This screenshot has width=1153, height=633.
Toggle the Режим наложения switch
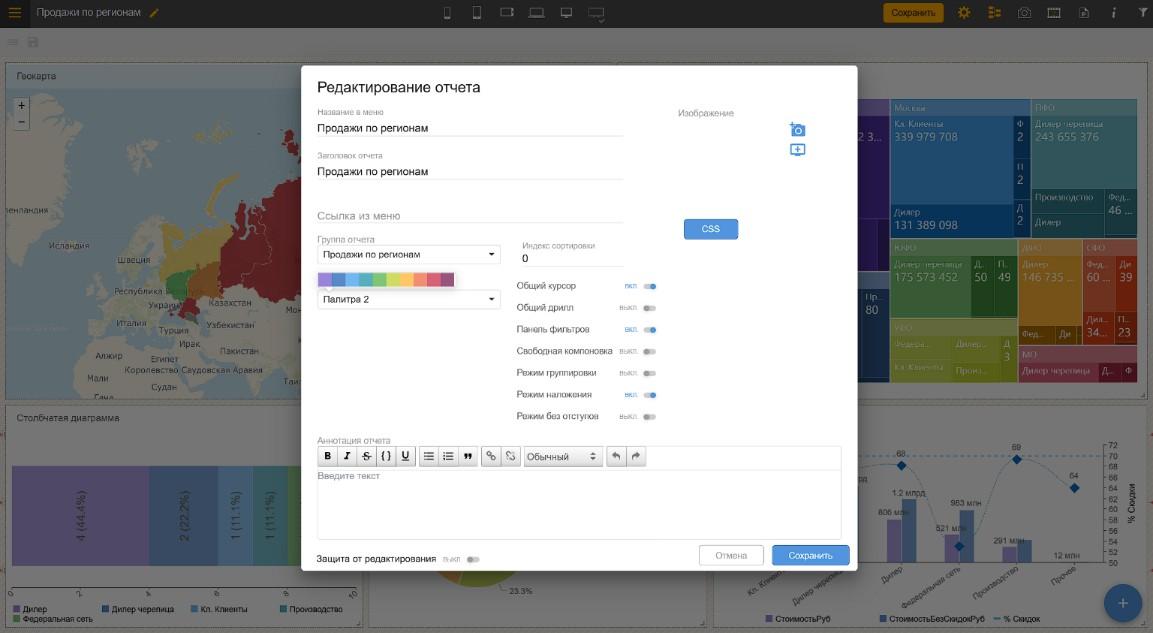649,395
